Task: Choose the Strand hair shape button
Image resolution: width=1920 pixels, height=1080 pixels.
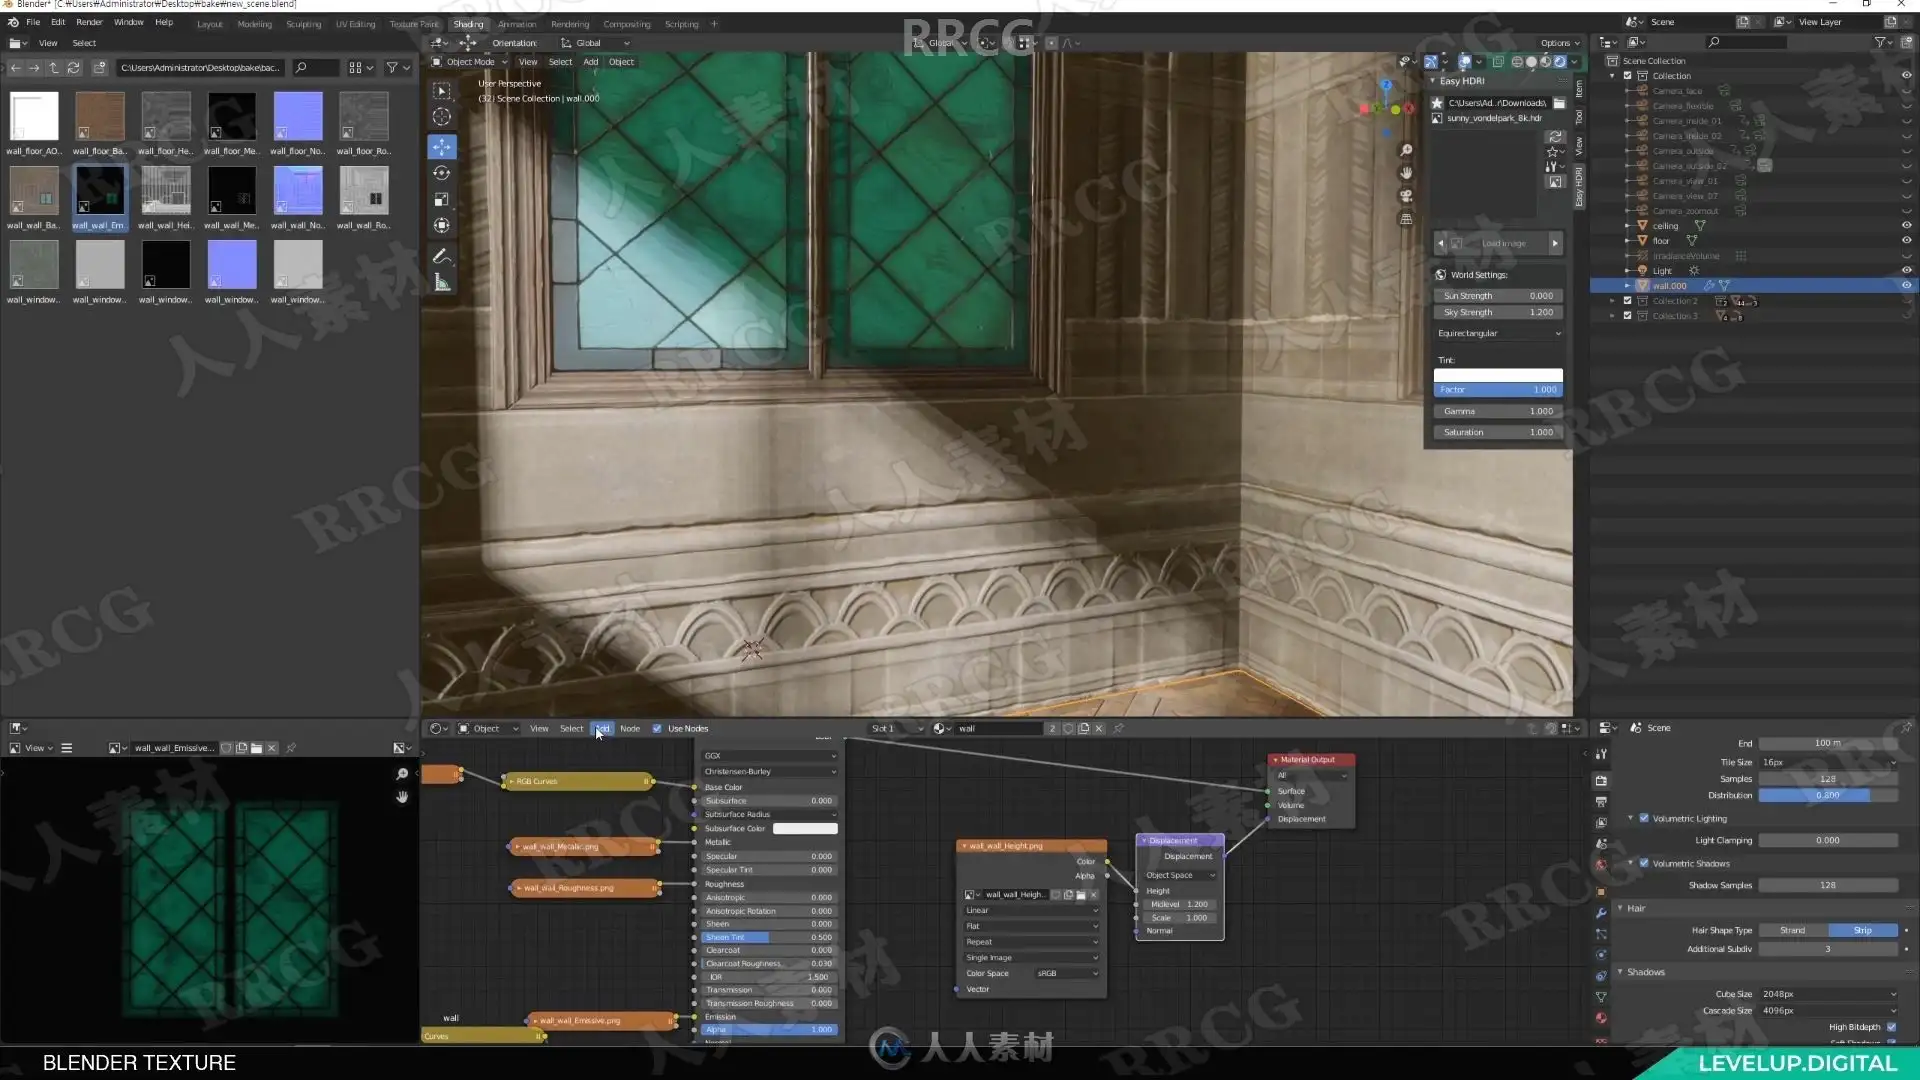Action: tap(1793, 930)
